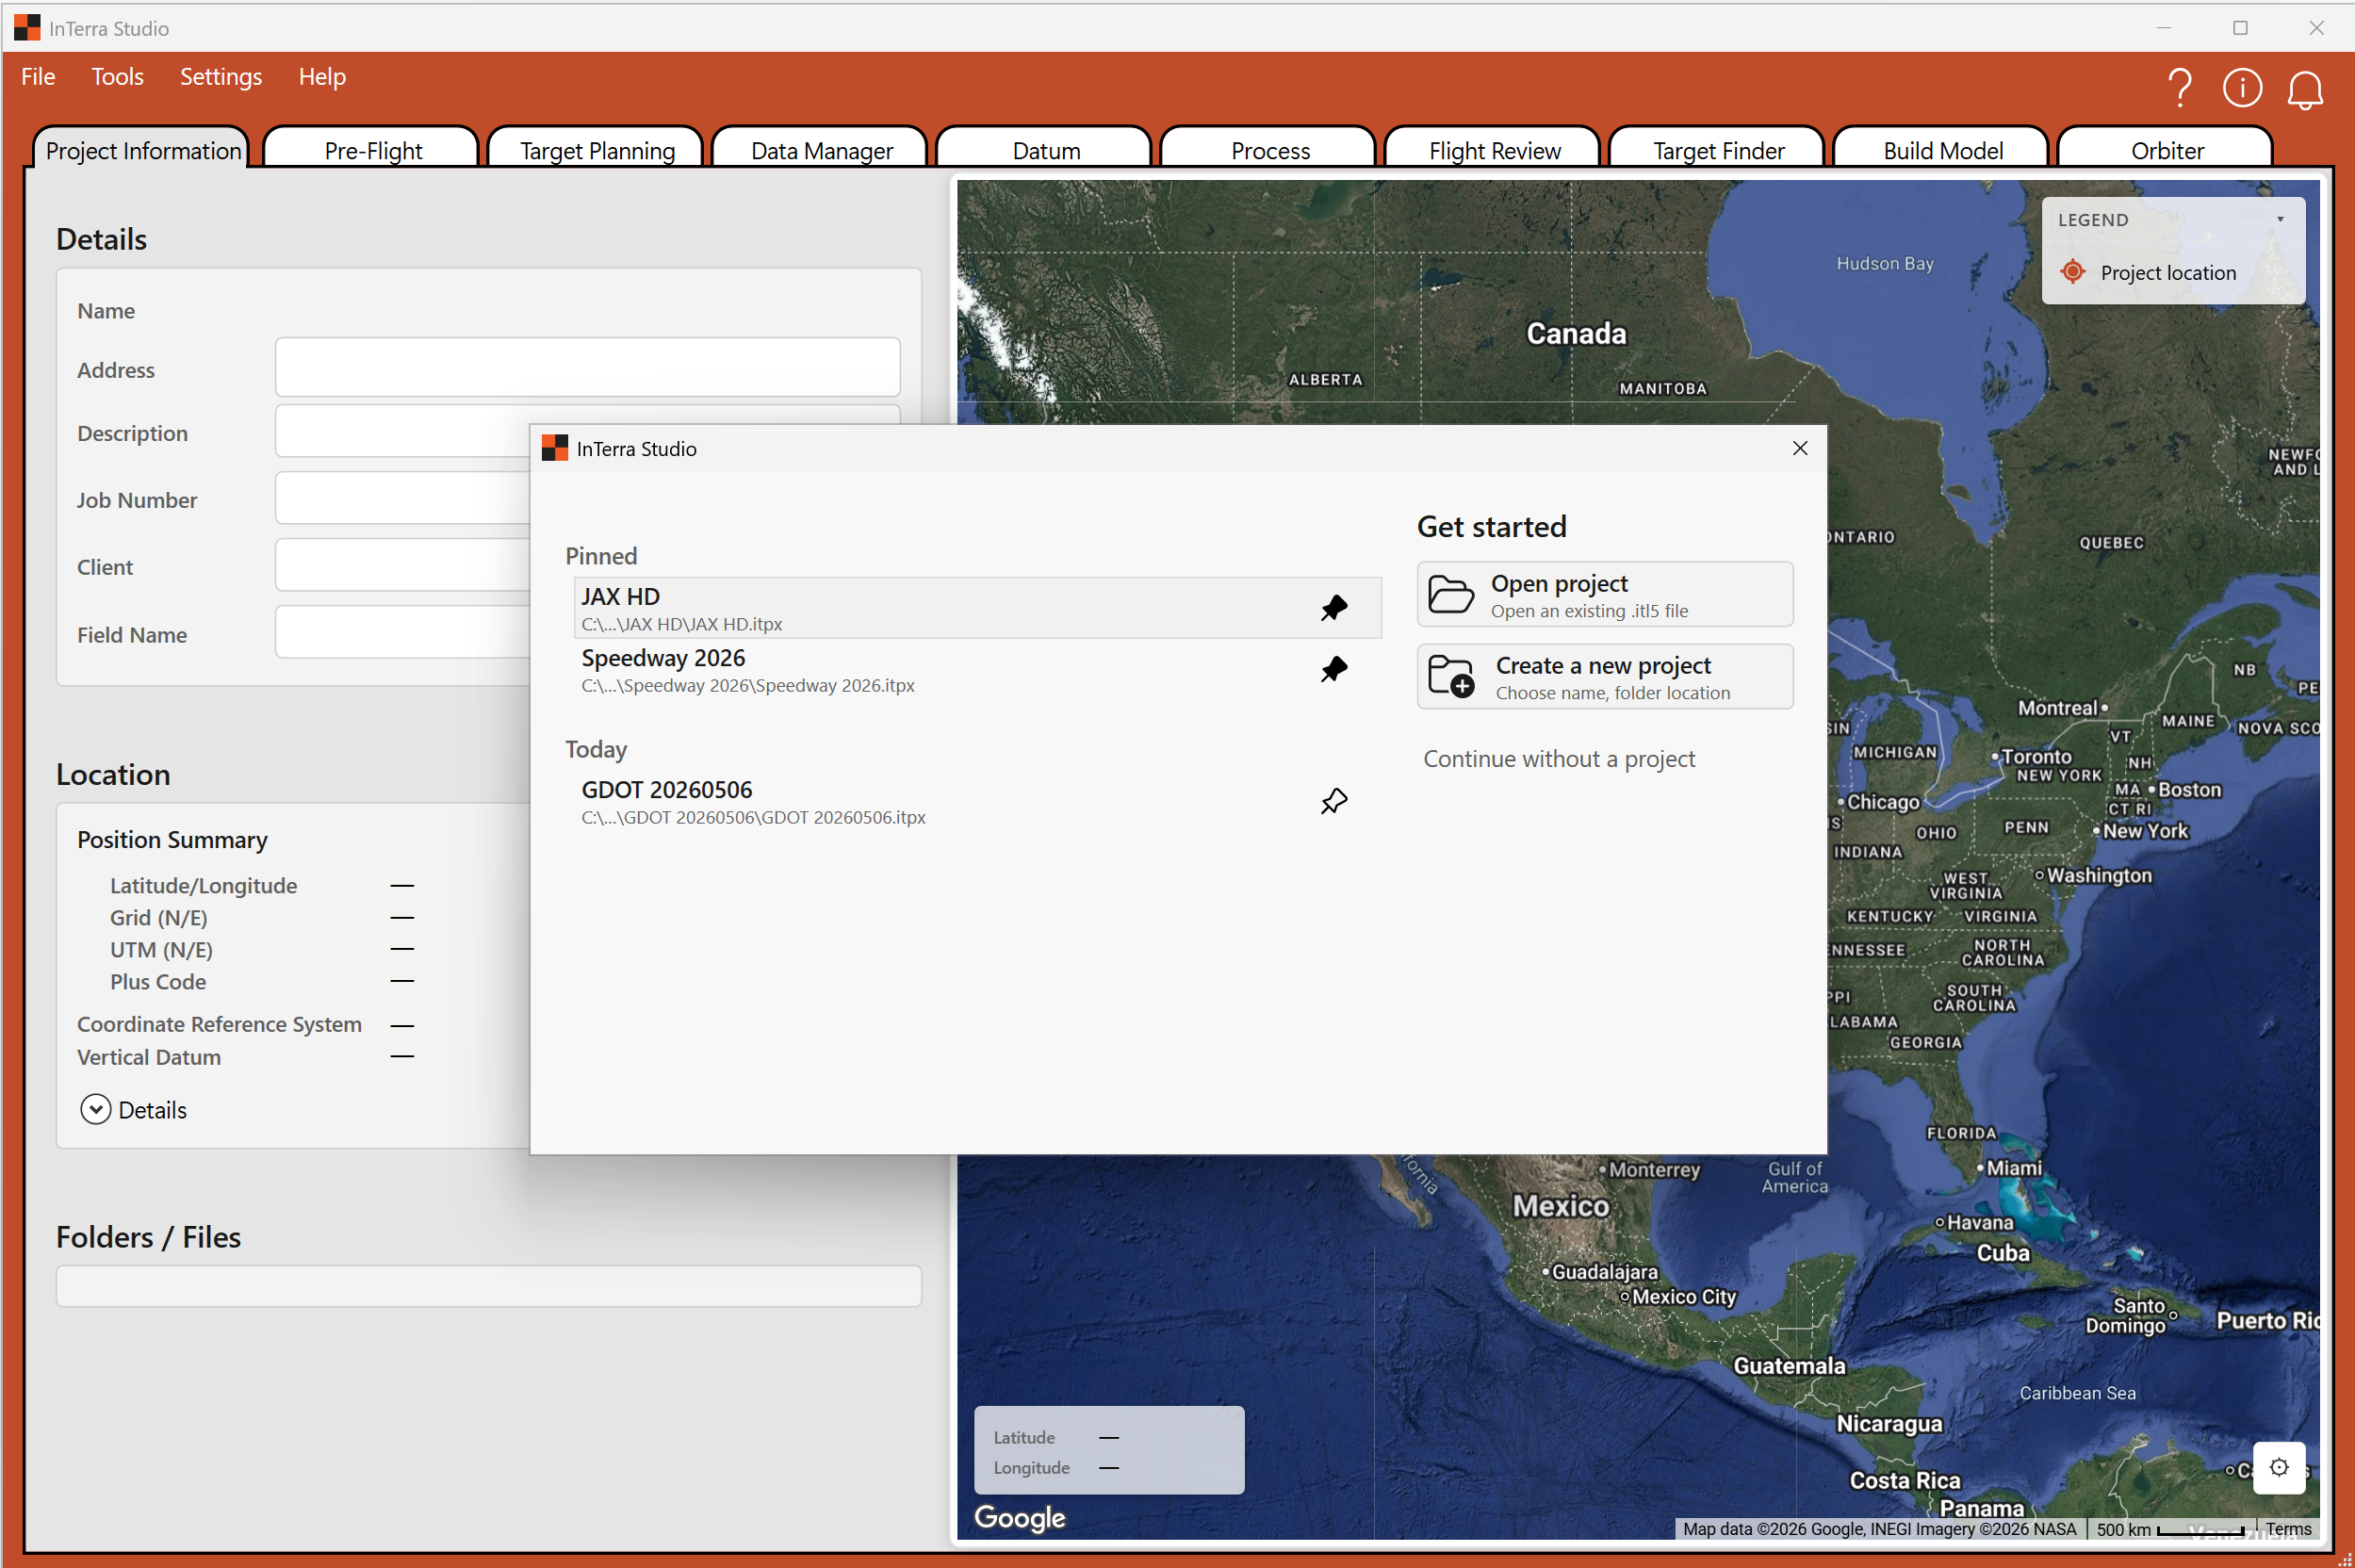Image resolution: width=2355 pixels, height=1568 pixels.
Task: Open the Help menu
Action: click(322, 77)
